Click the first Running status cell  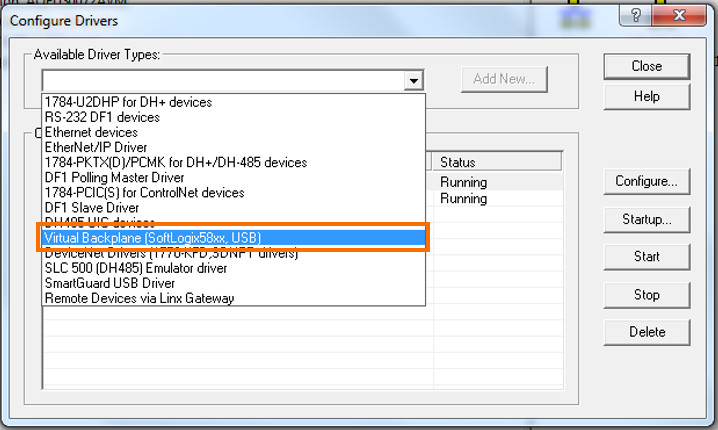point(498,182)
